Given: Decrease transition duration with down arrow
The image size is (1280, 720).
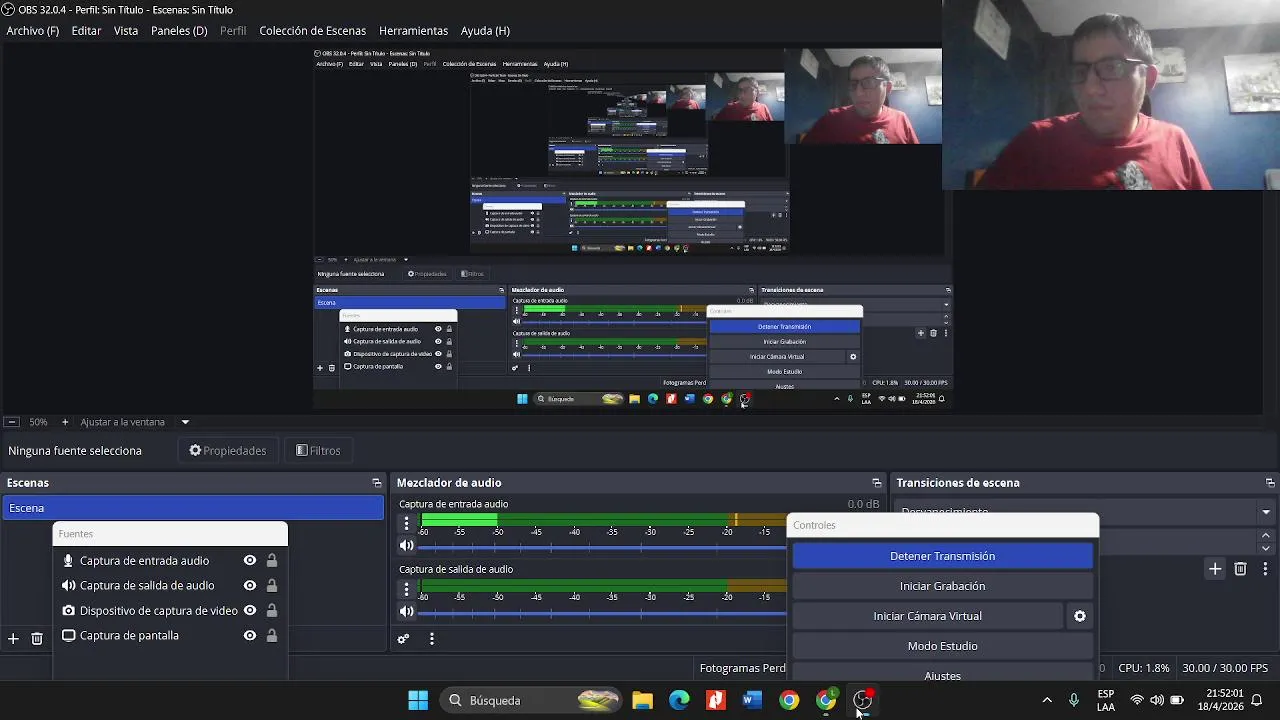Looking at the screenshot, I should click(x=1266, y=549).
